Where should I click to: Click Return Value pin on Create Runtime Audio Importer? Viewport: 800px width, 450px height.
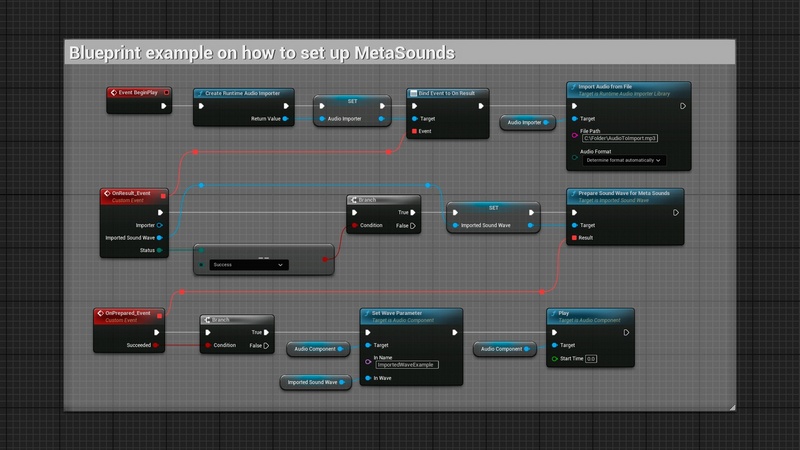(285, 119)
